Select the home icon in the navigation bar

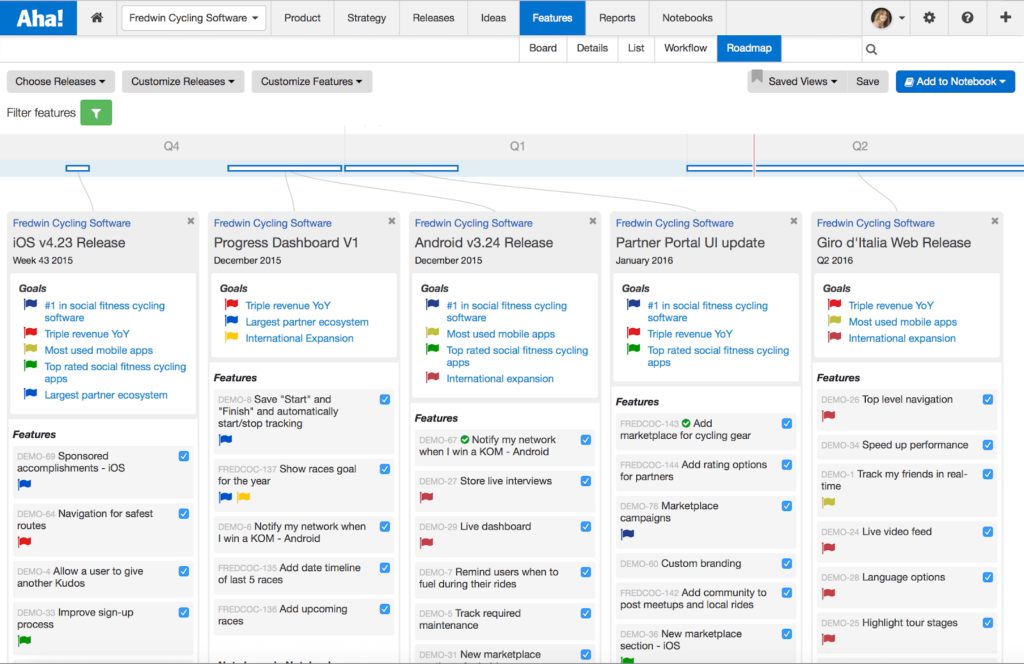coord(96,17)
